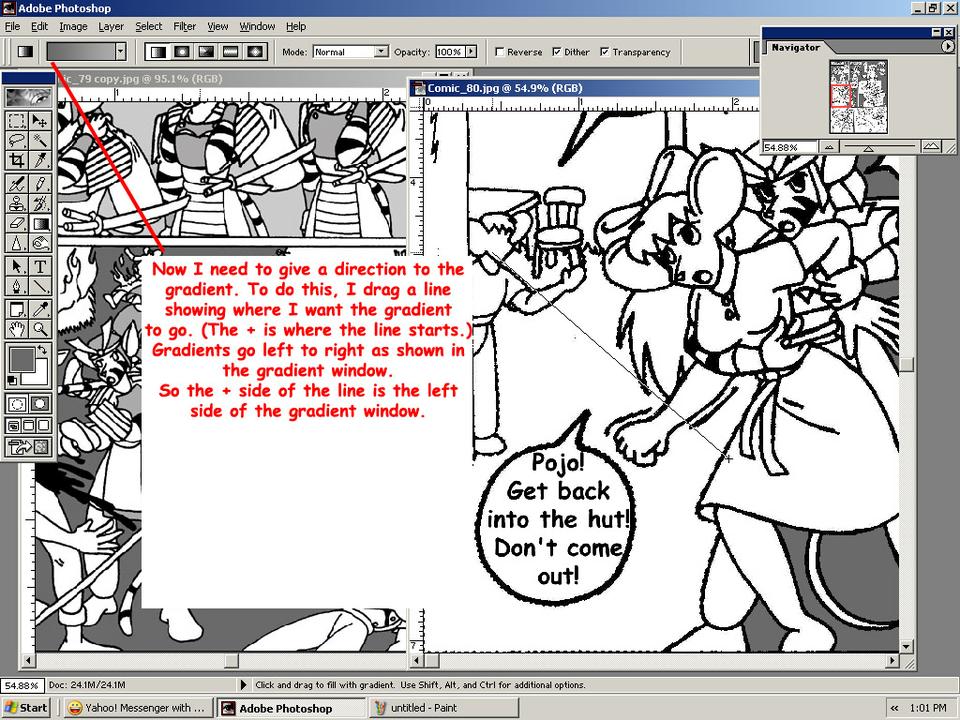Select the Notes tool

tap(17, 309)
